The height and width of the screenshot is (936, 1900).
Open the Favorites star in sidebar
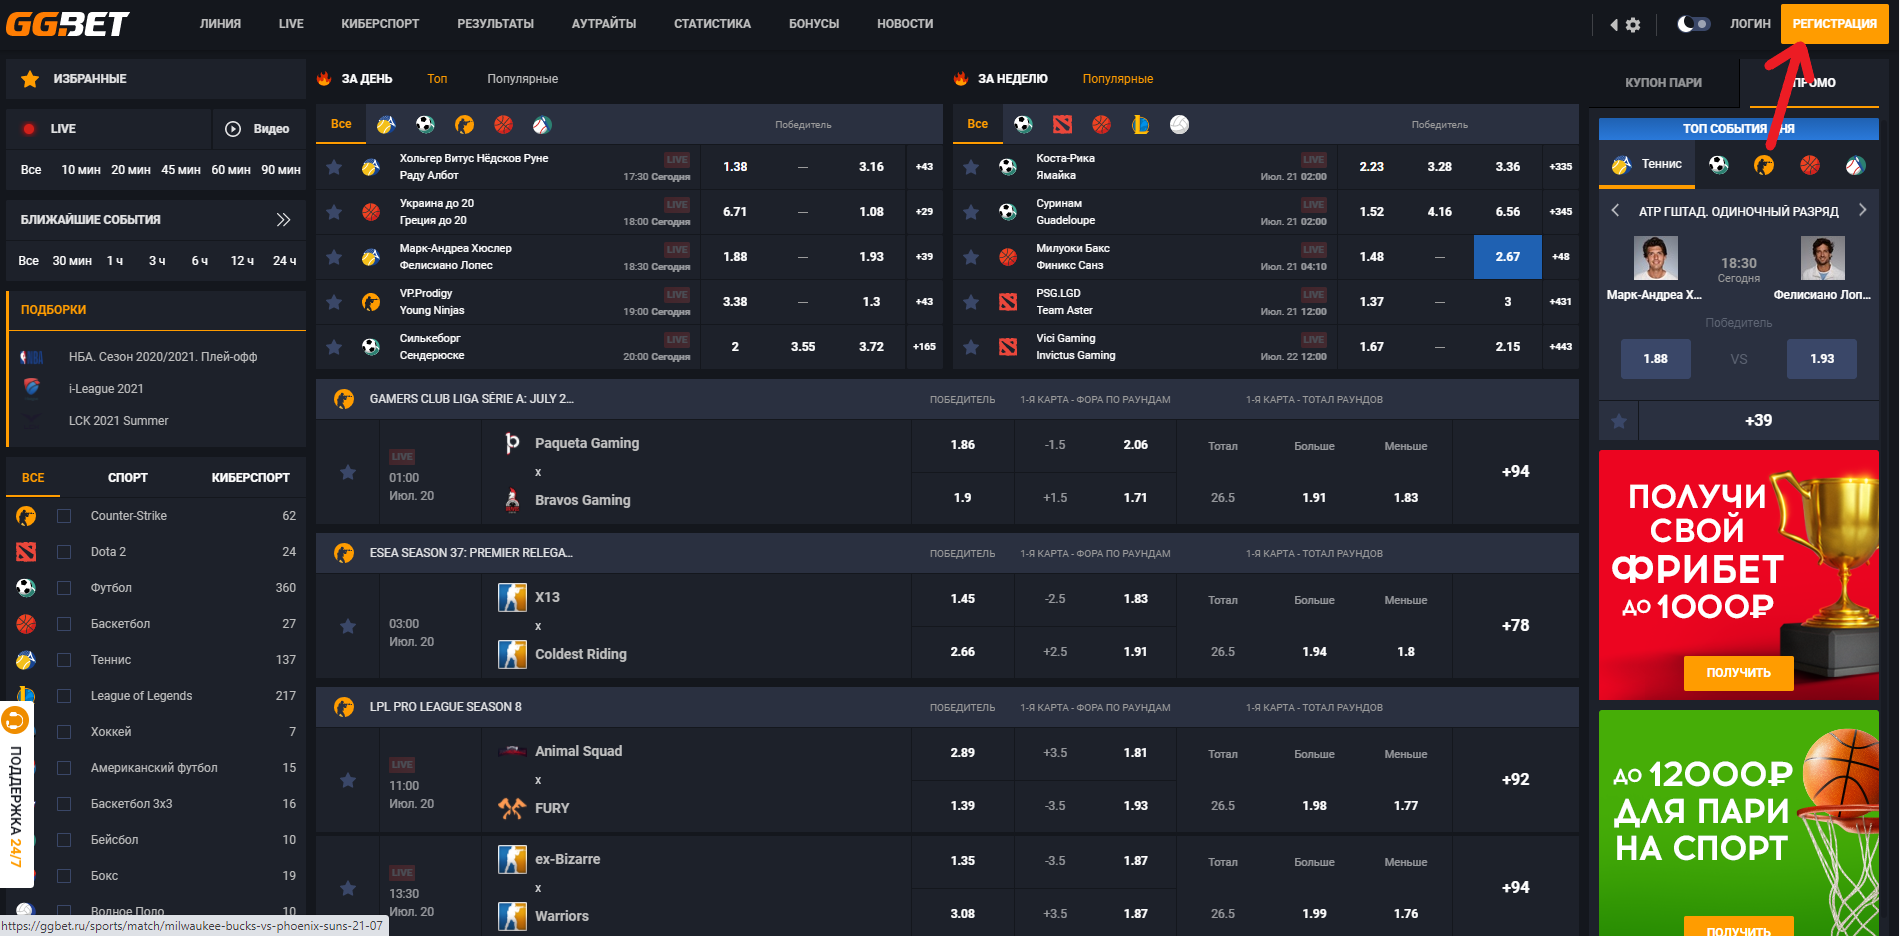coord(30,79)
